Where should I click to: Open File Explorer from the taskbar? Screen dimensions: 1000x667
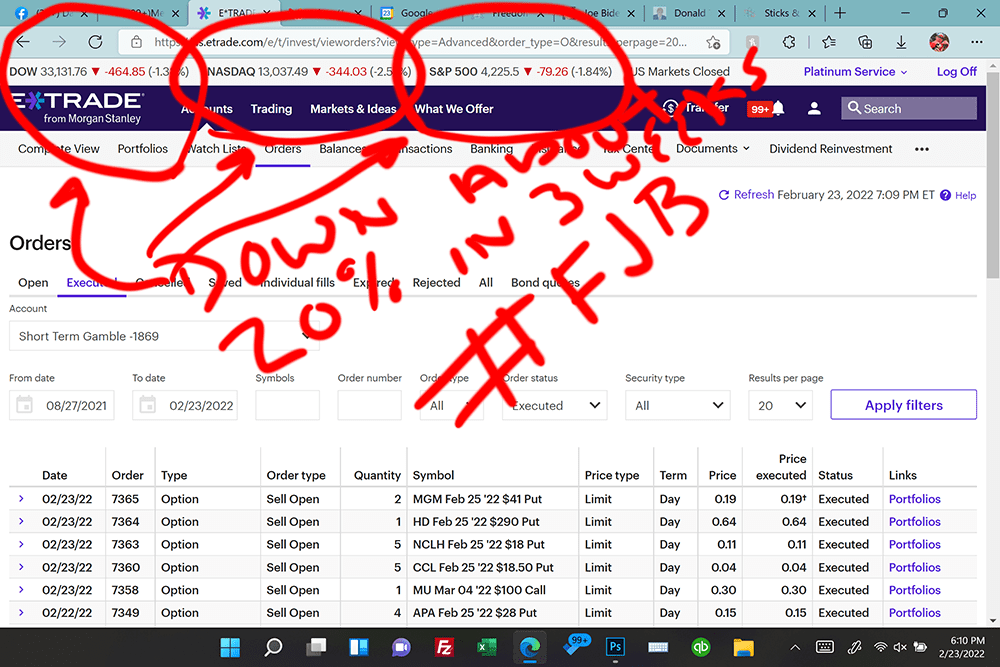point(743,647)
